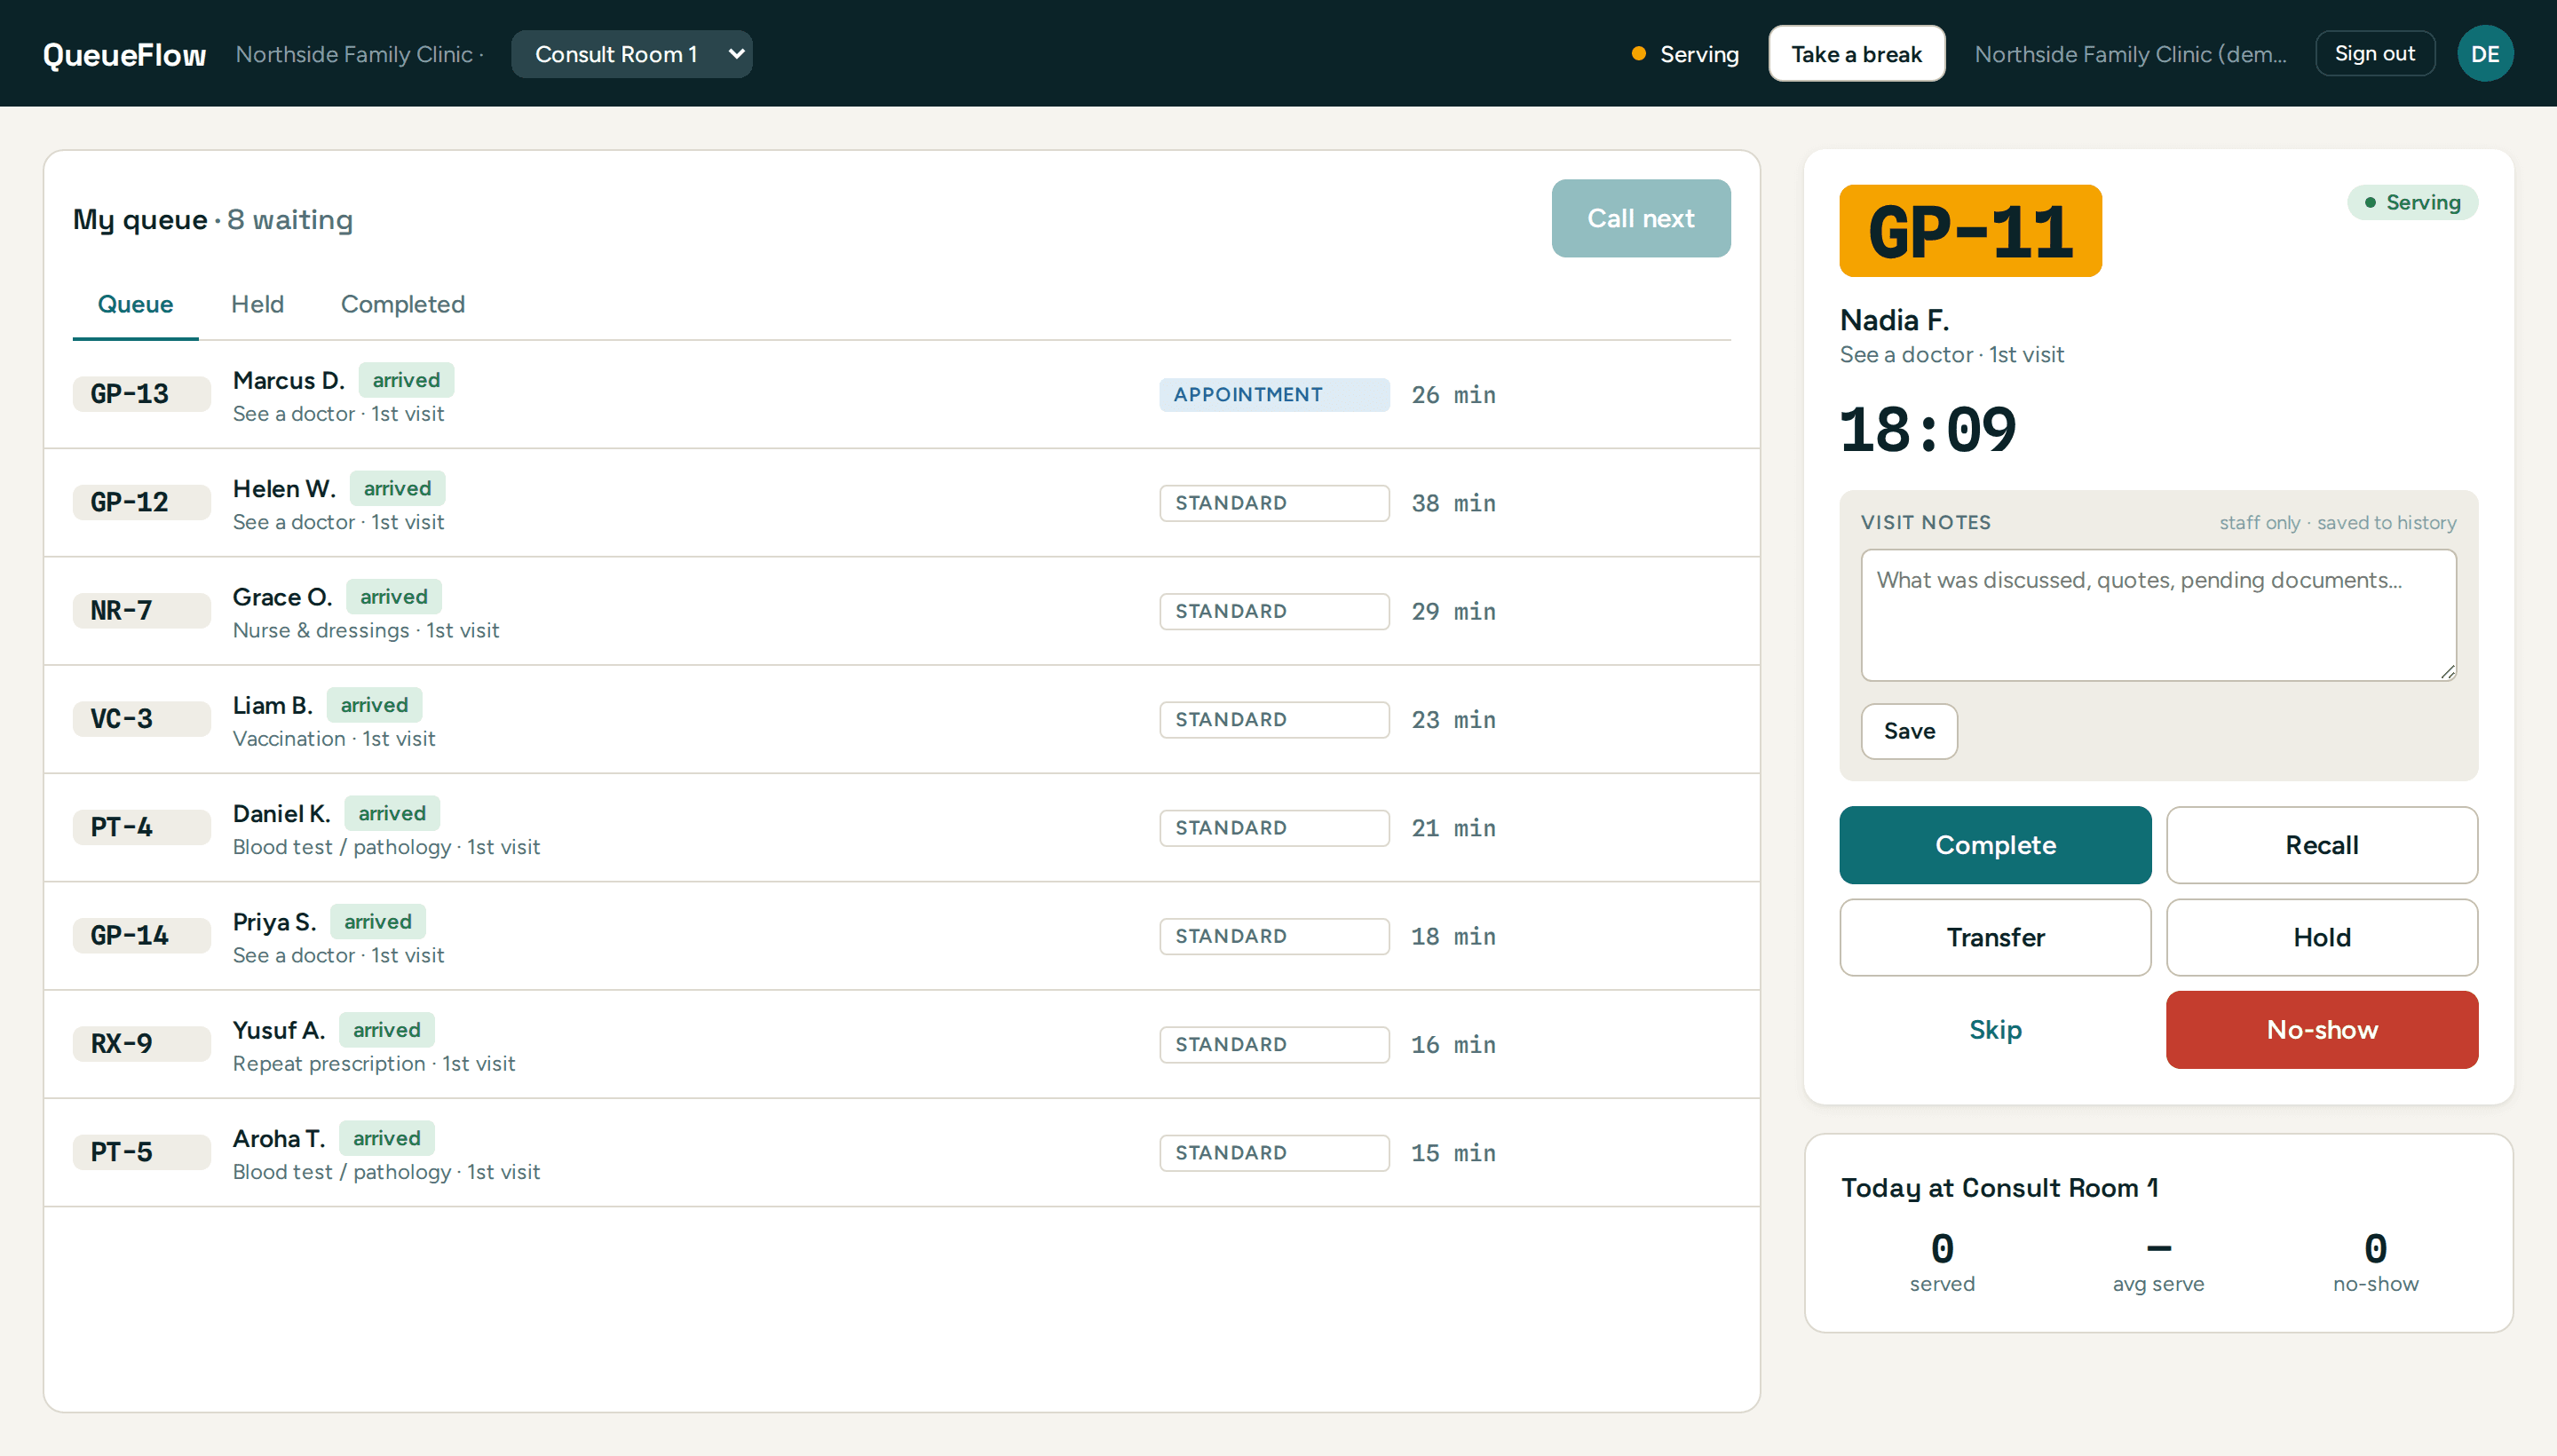2557x1456 pixels.
Task: Select the RX-9 ticket badge
Action: pyautogui.click(x=141, y=1044)
